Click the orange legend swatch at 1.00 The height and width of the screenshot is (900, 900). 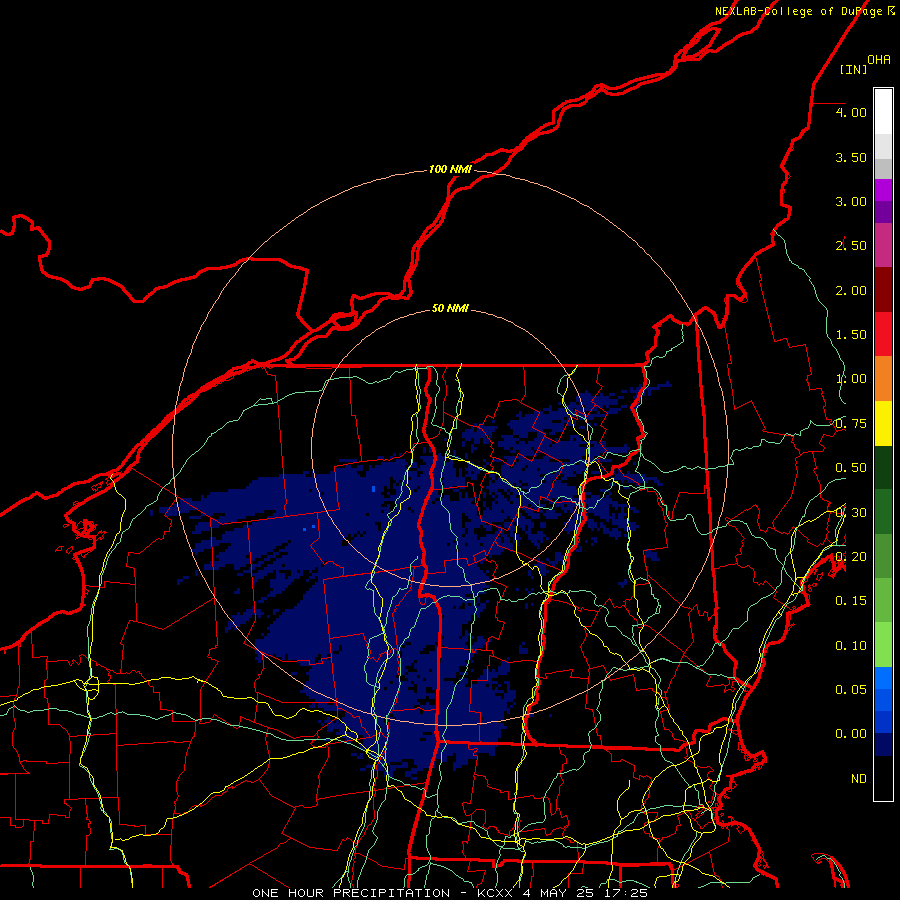883,378
